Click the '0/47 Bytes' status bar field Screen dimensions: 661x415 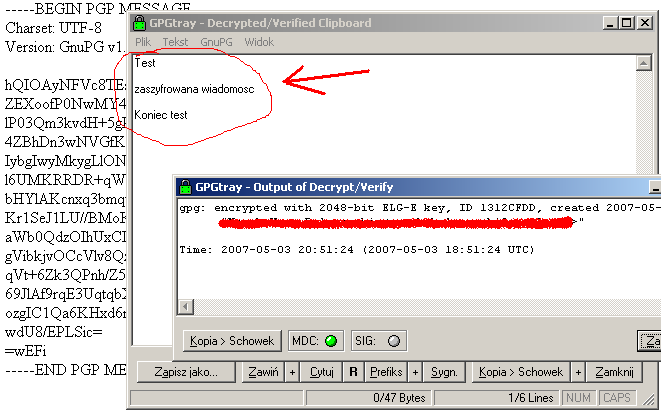click(x=369, y=398)
